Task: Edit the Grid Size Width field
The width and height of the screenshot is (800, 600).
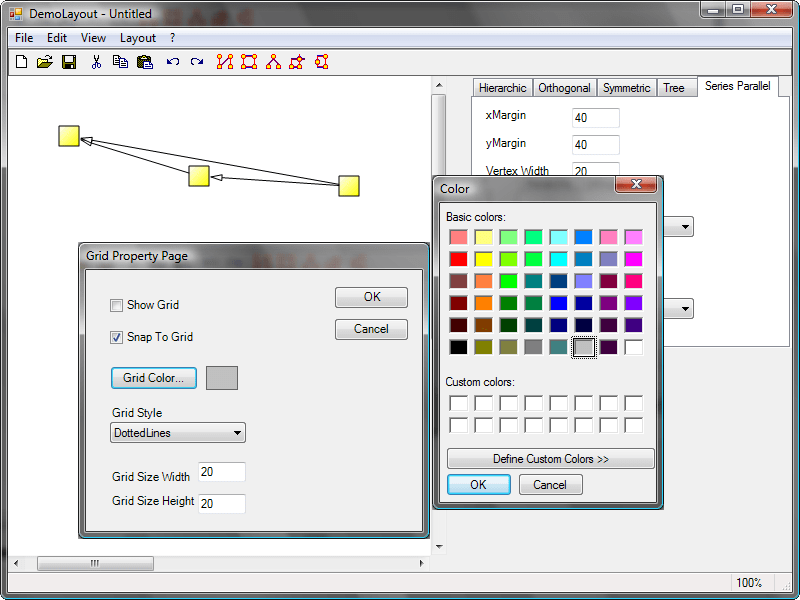Action: (x=221, y=471)
